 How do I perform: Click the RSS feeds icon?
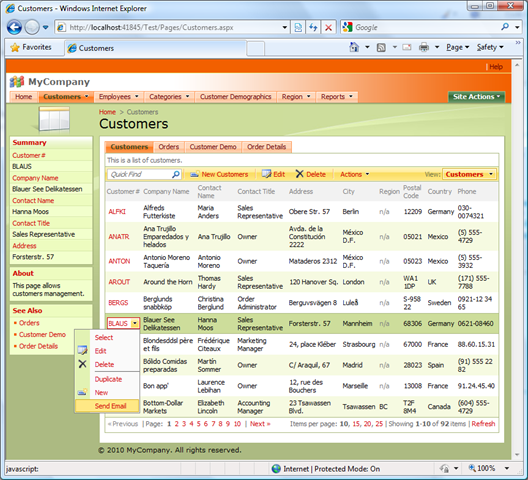[x=381, y=47]
